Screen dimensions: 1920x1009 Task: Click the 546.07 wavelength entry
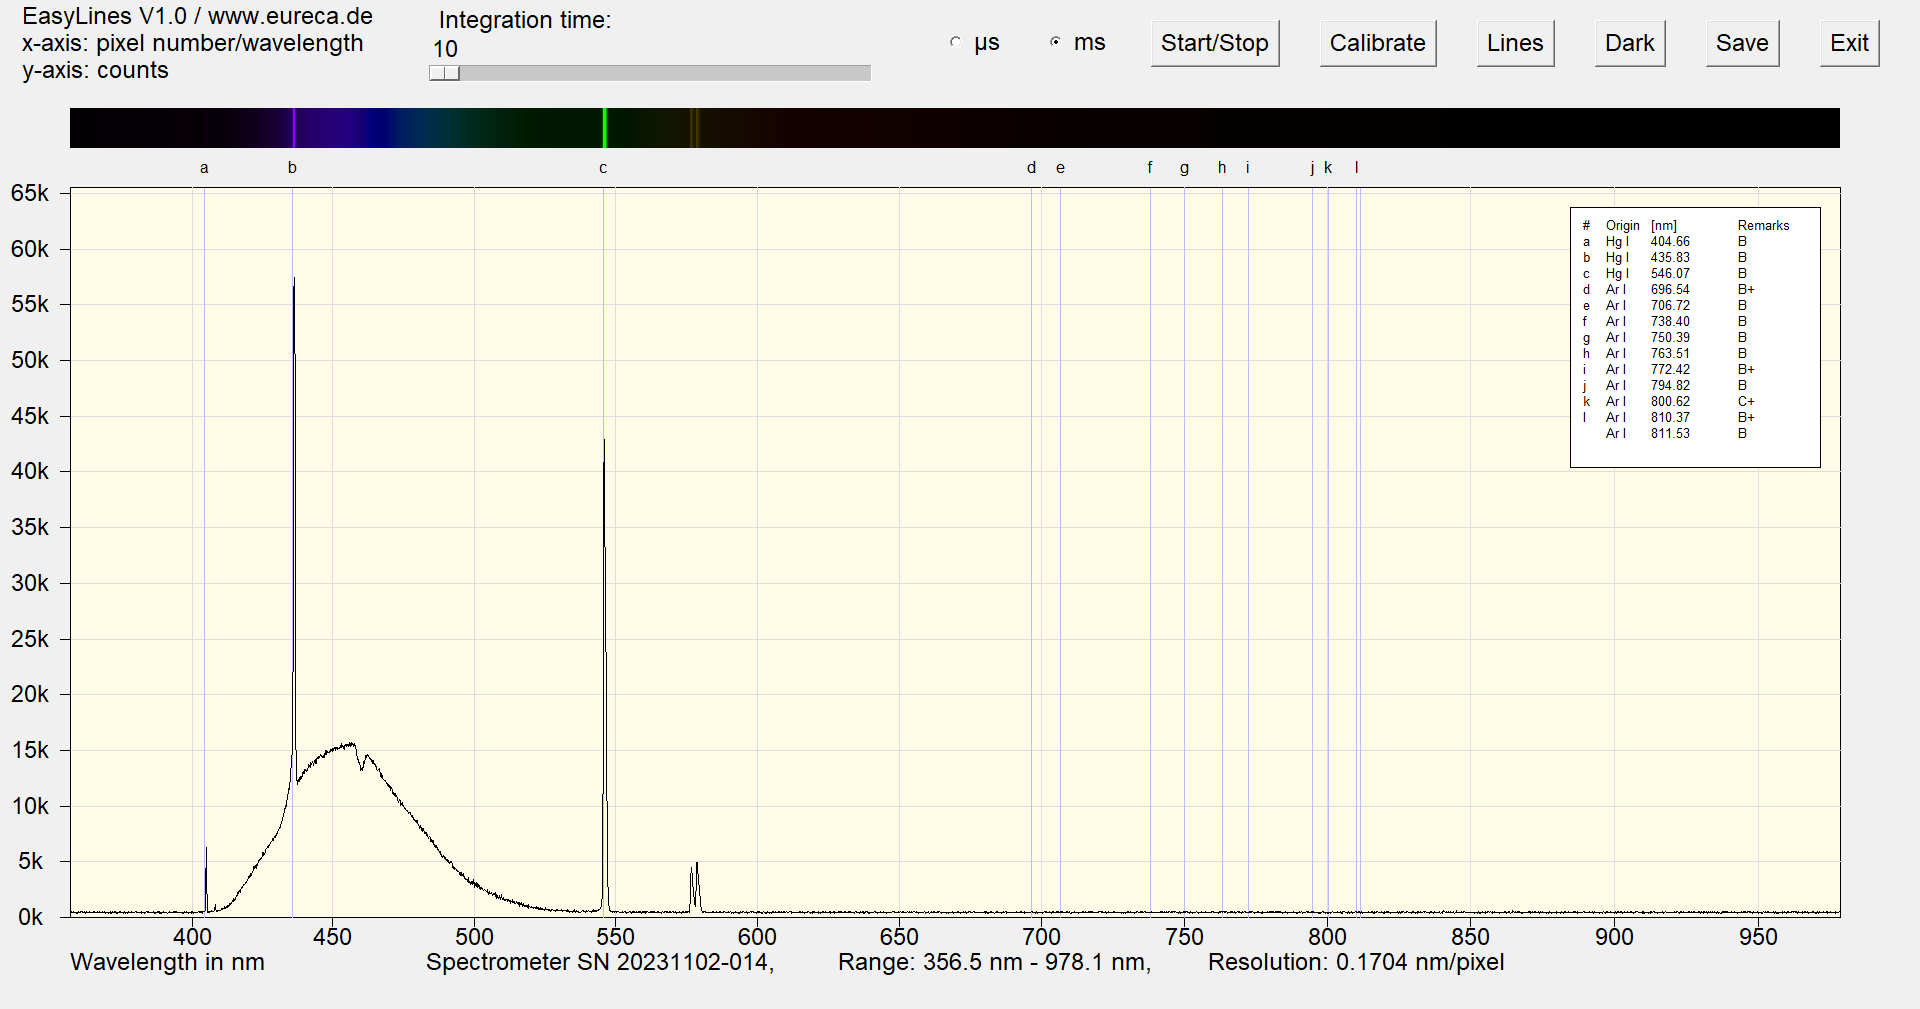coord(1670,274)
